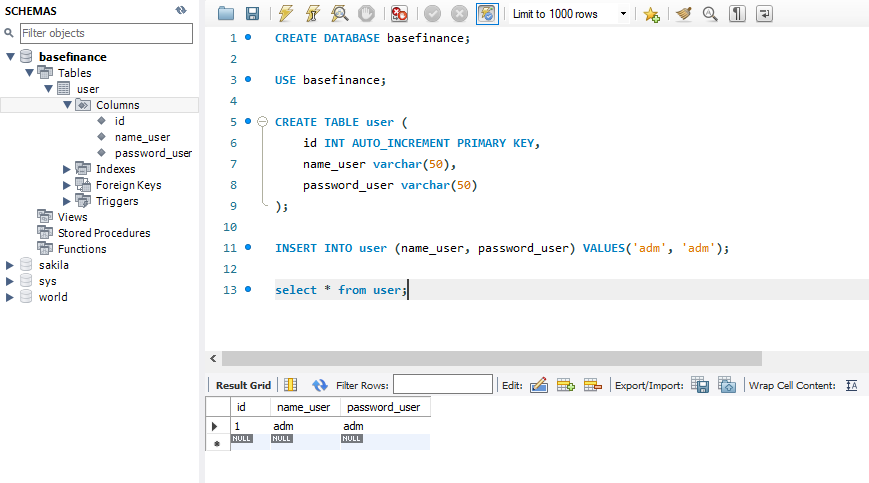Expand the sys schema
869x483 pixels.
[9, 281]
